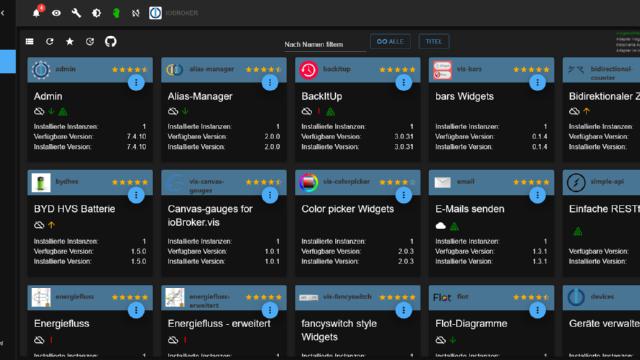Click the TITEL sort button
This screenshot has width=640, height=360.
(433, 42)
